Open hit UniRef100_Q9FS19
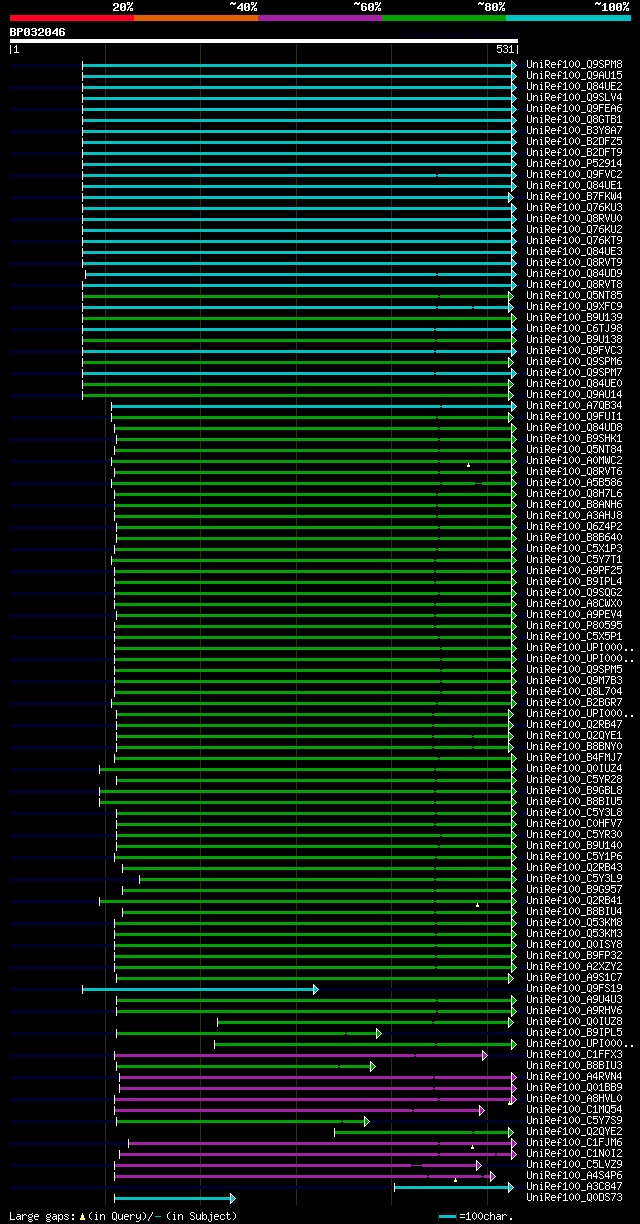Image resolution: width=640 pixels, height=1224 pixels. [x=575, y=988]
